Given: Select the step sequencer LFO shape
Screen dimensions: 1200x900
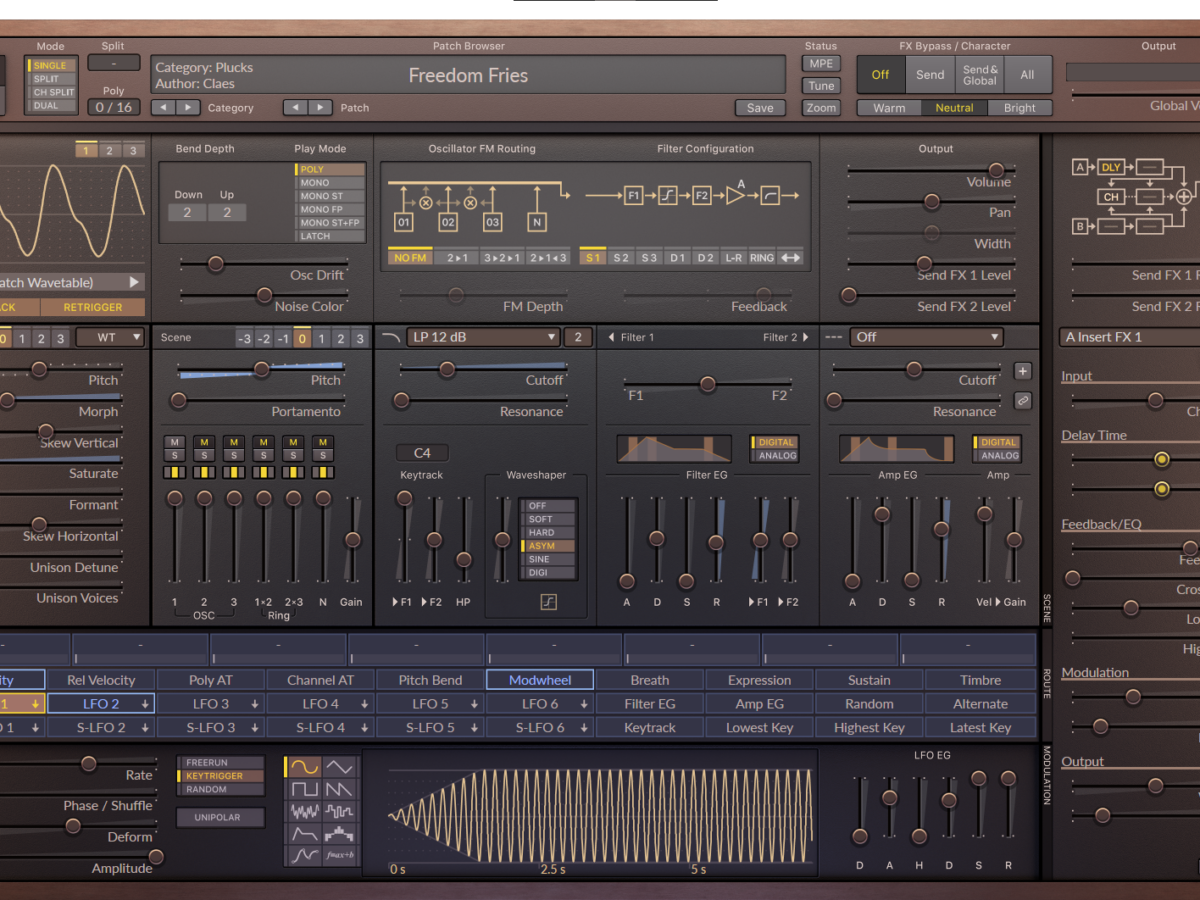Looking at the screenshot, I should click(x=339, y=833).
